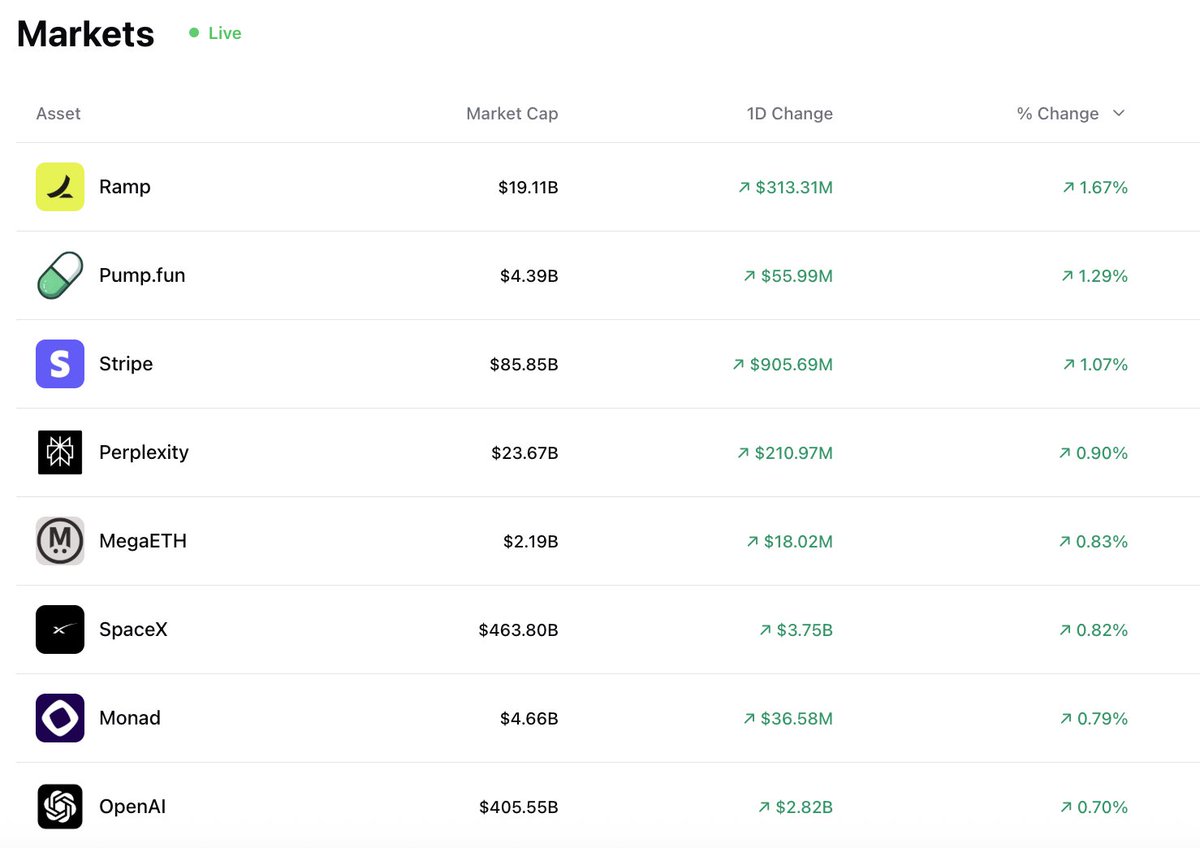Click the OpenAI logo icon
This screenshot has height=848, width=1200.
coord(60,806)
